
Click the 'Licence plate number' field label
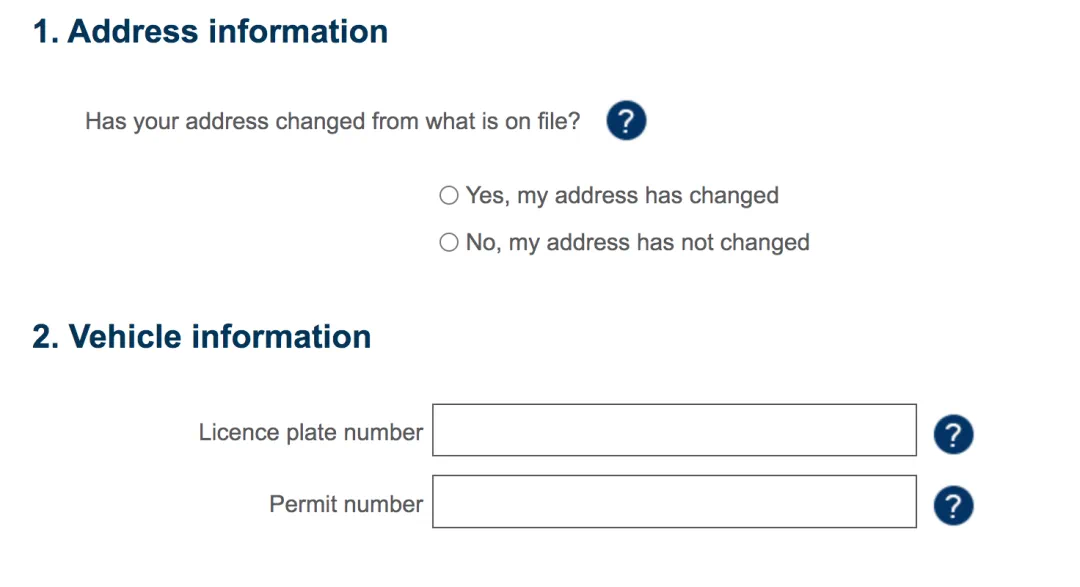(310, 433)
